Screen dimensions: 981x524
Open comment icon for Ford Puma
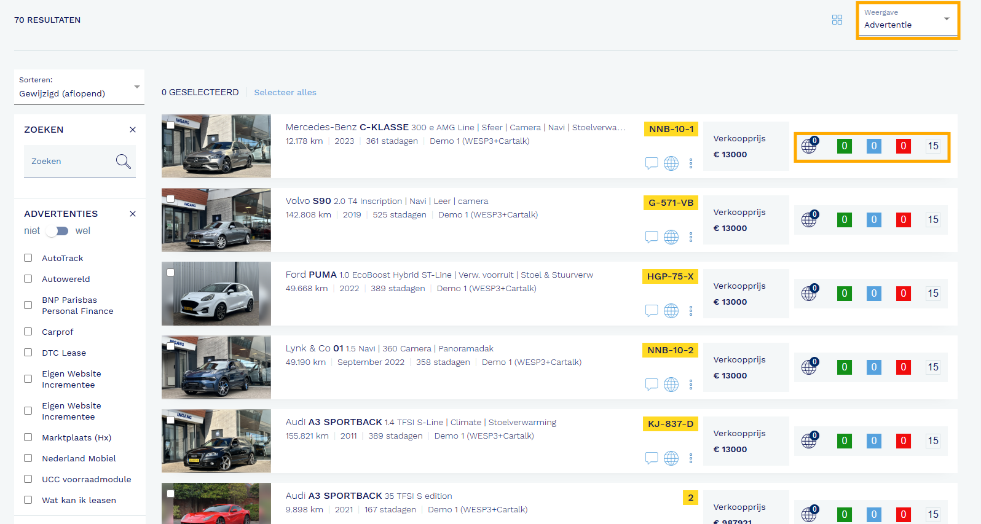point(651,311)
